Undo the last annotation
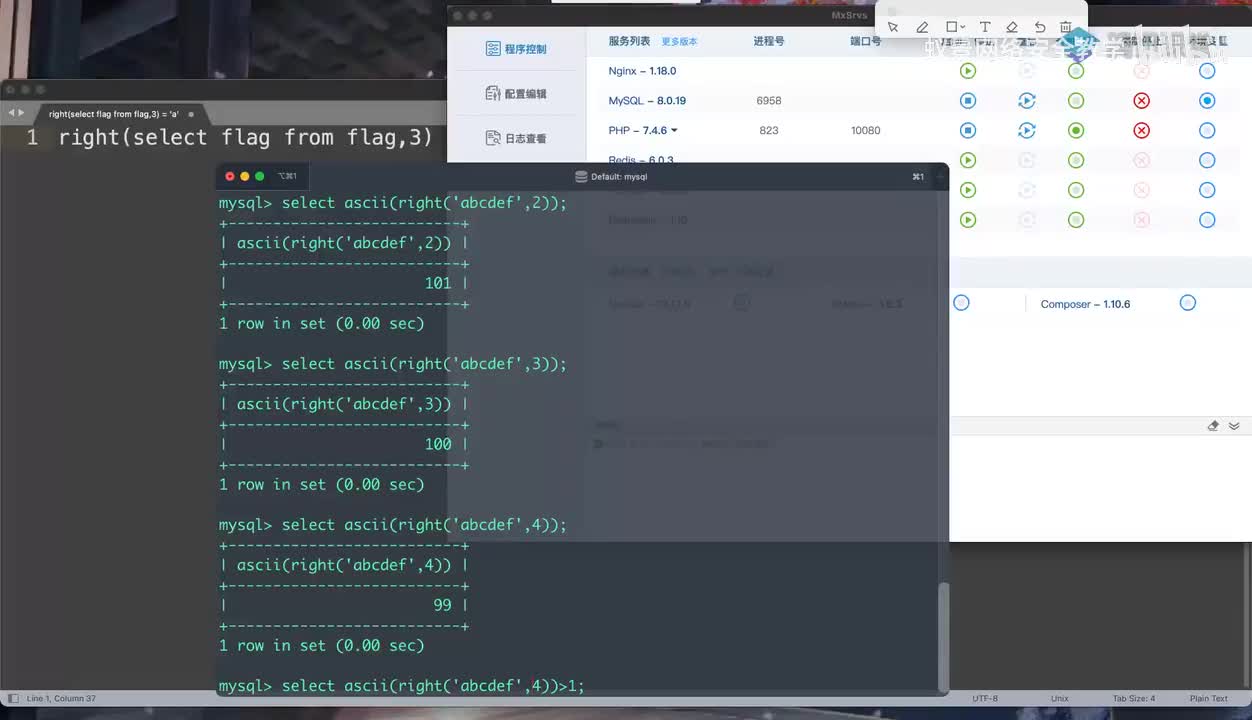Image resolution: width=1252 pixels, height=720 pixels. (x=1040, y=27)
